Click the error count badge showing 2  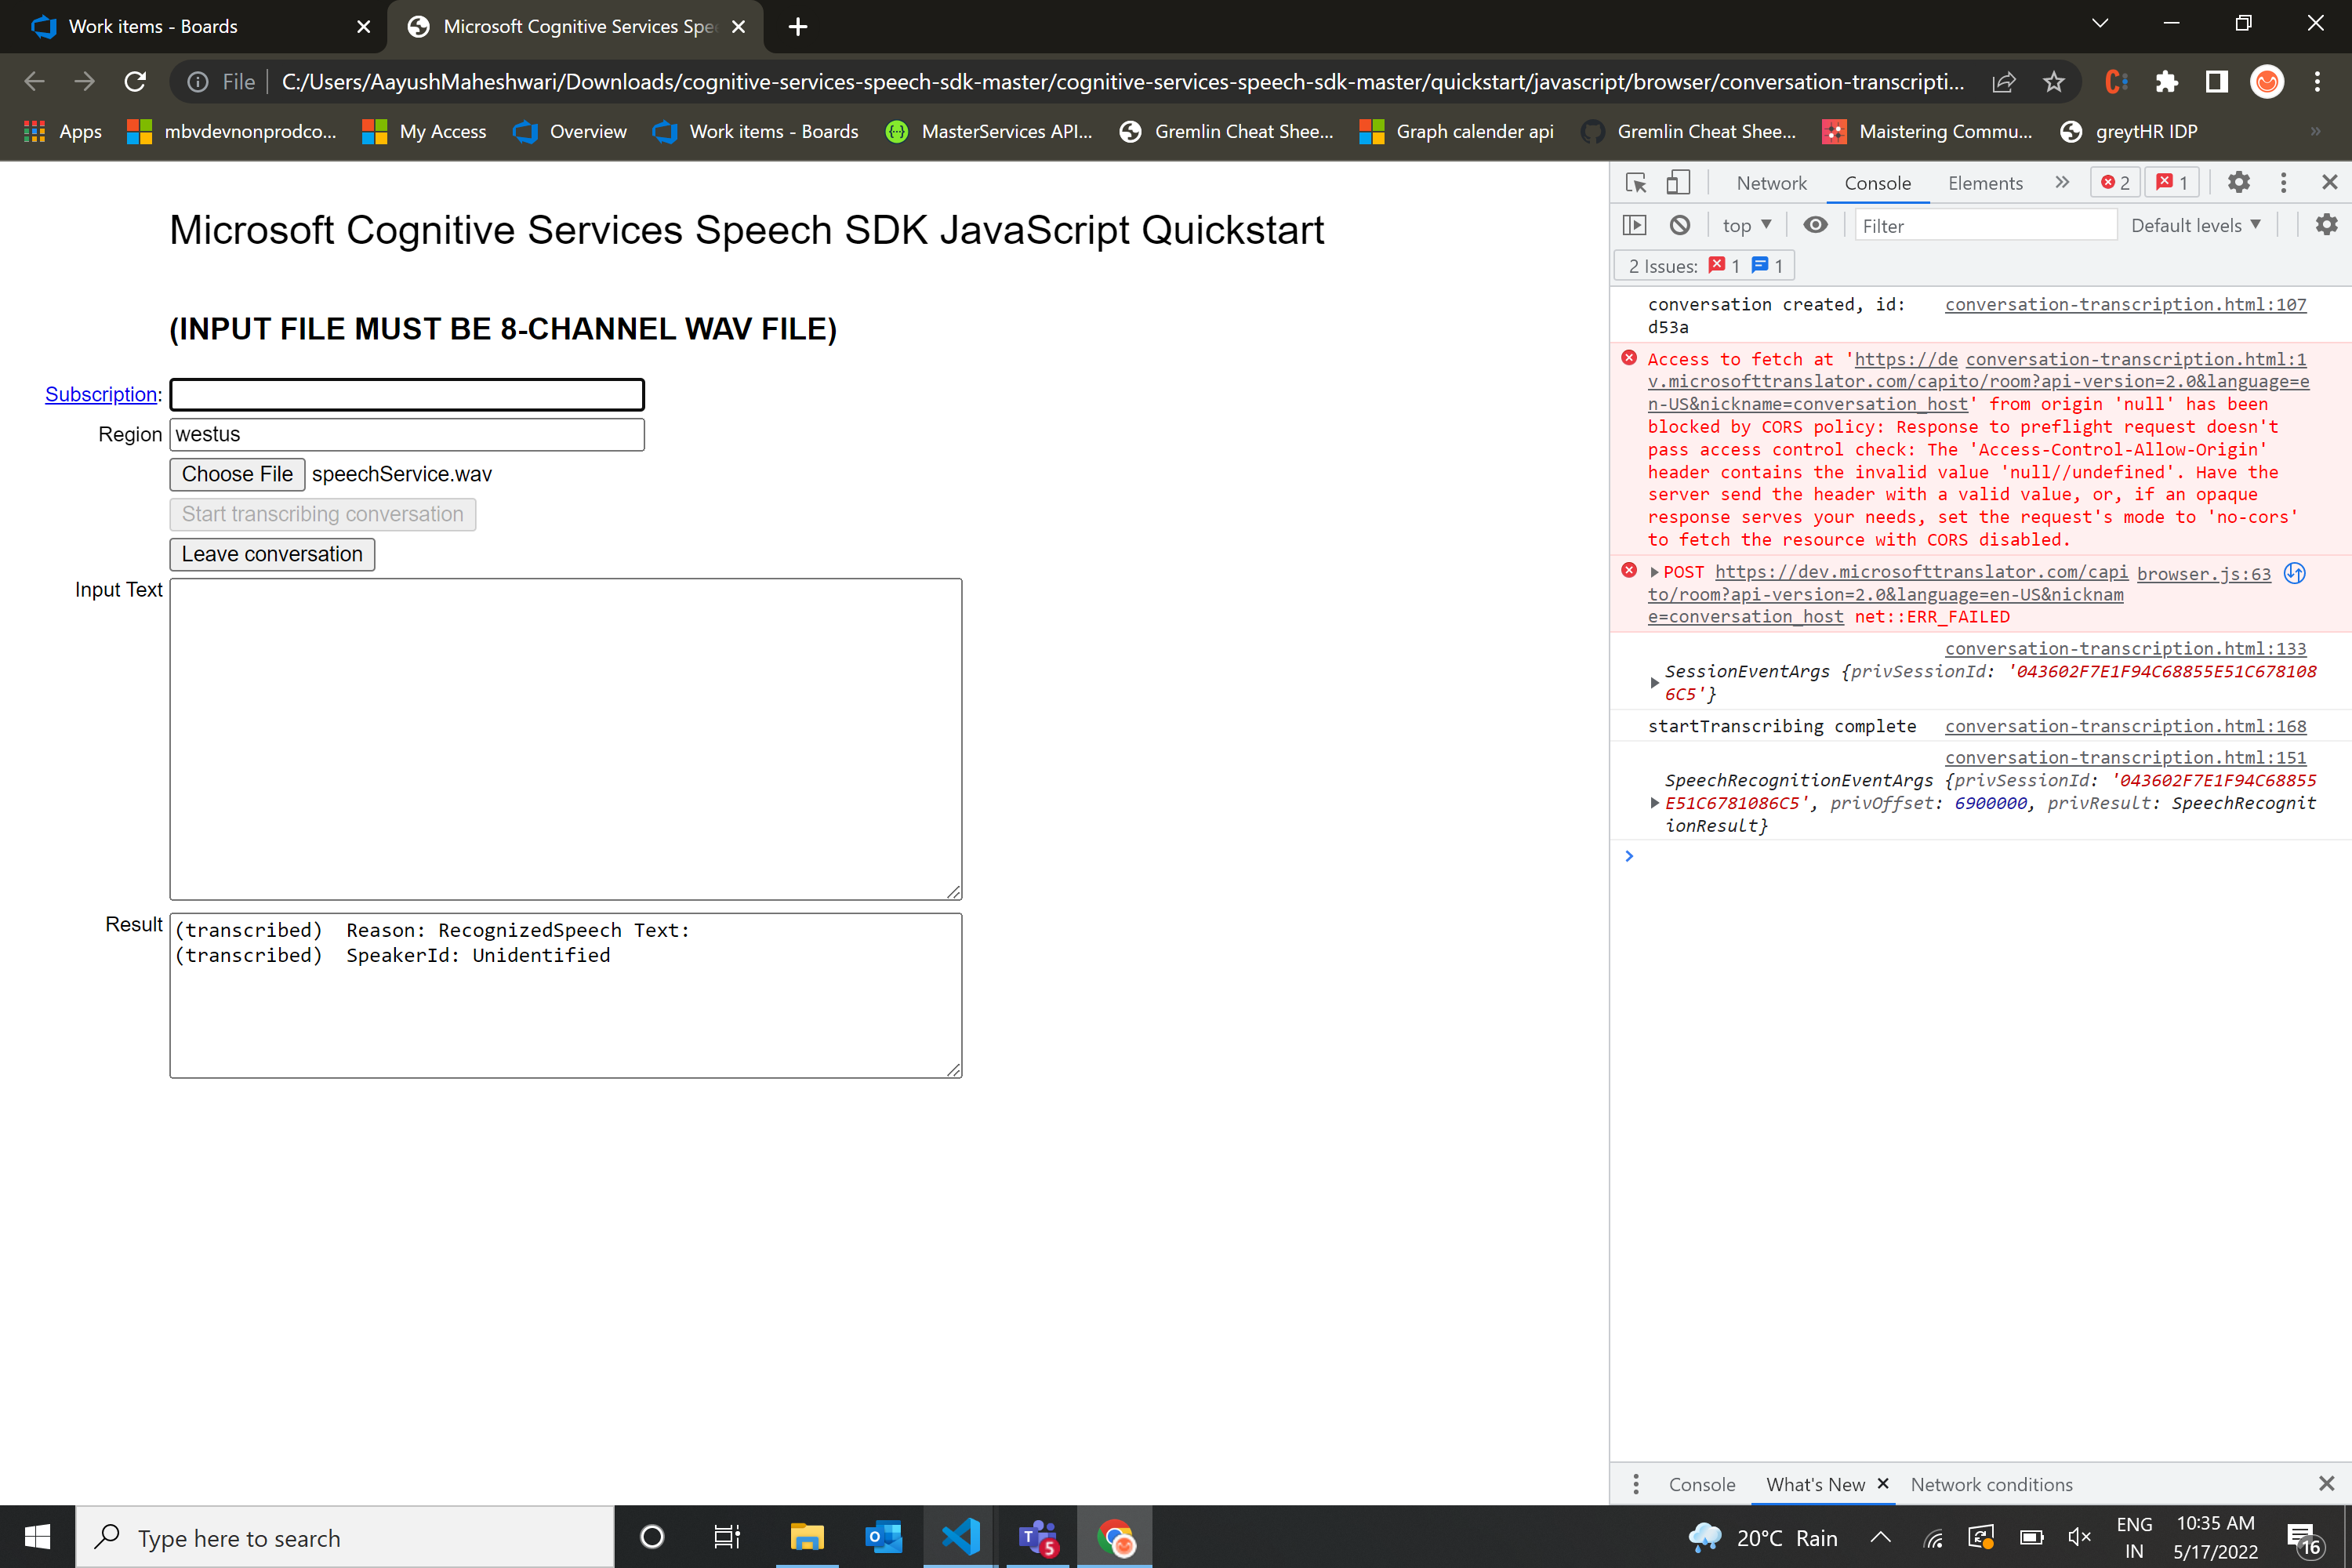click(2115, 182)
